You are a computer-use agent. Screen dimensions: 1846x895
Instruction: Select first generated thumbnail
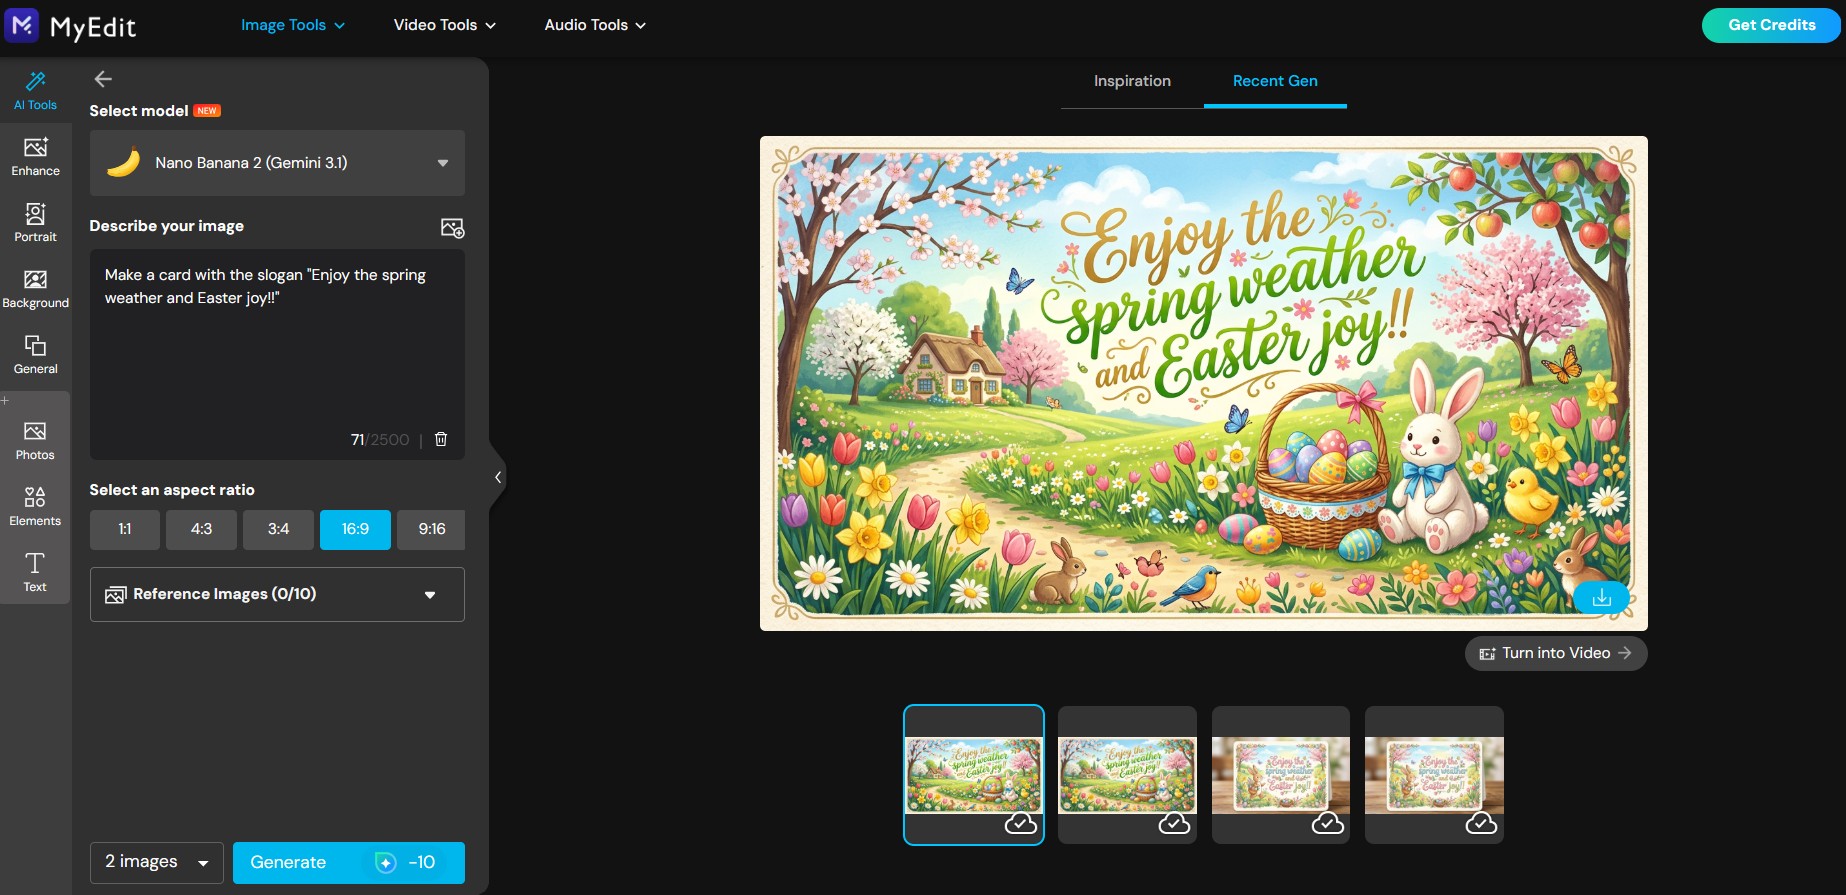(x=973, y=774)
